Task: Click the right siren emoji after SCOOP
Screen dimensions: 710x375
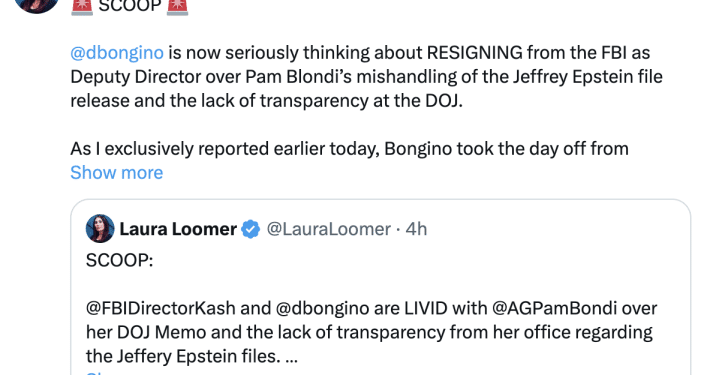Action: point(177,6)
